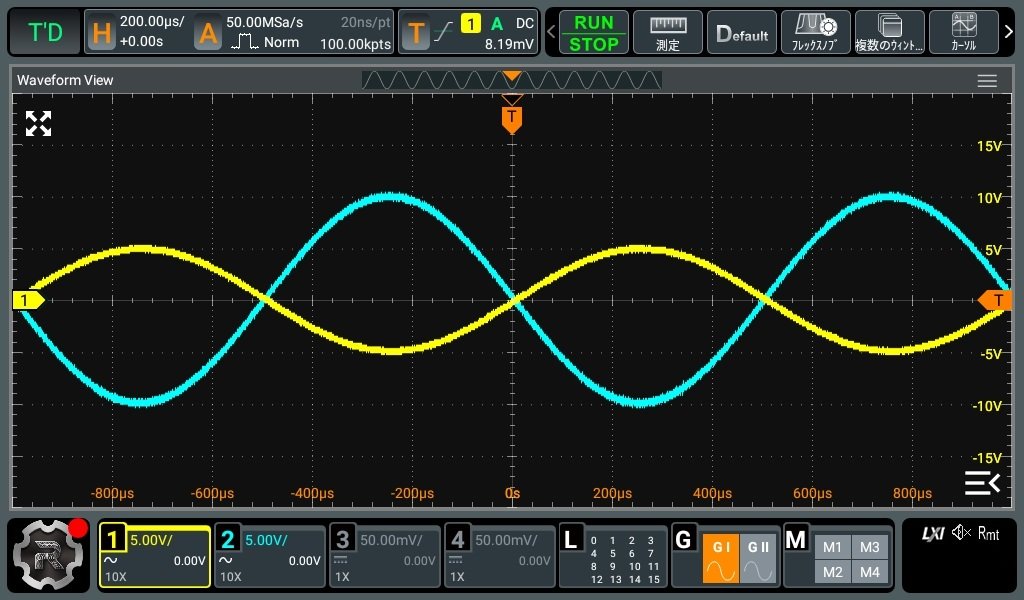Enable math channel M2
This screenshot has width=1024, height=600.
(x=833, y=572)
